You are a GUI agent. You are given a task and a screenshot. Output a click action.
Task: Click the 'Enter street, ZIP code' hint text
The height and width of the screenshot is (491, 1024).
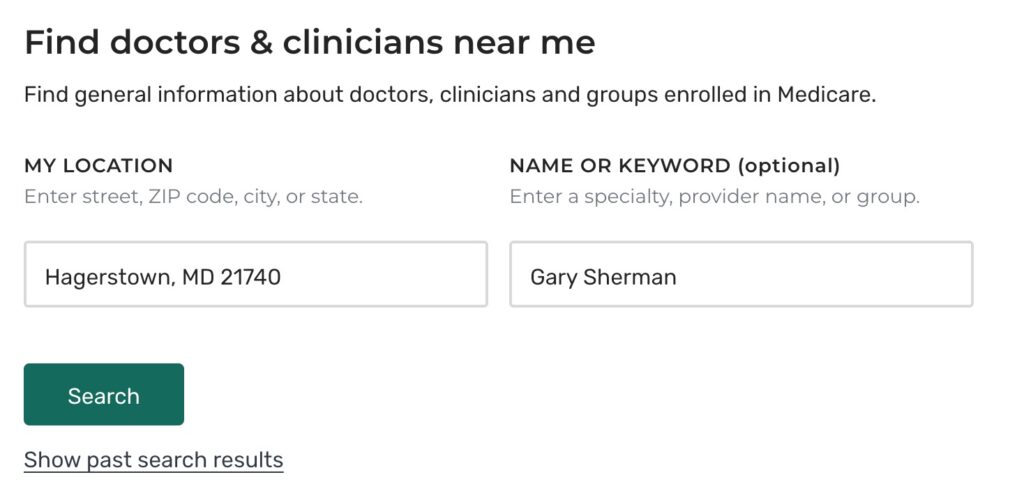(193, 196)
